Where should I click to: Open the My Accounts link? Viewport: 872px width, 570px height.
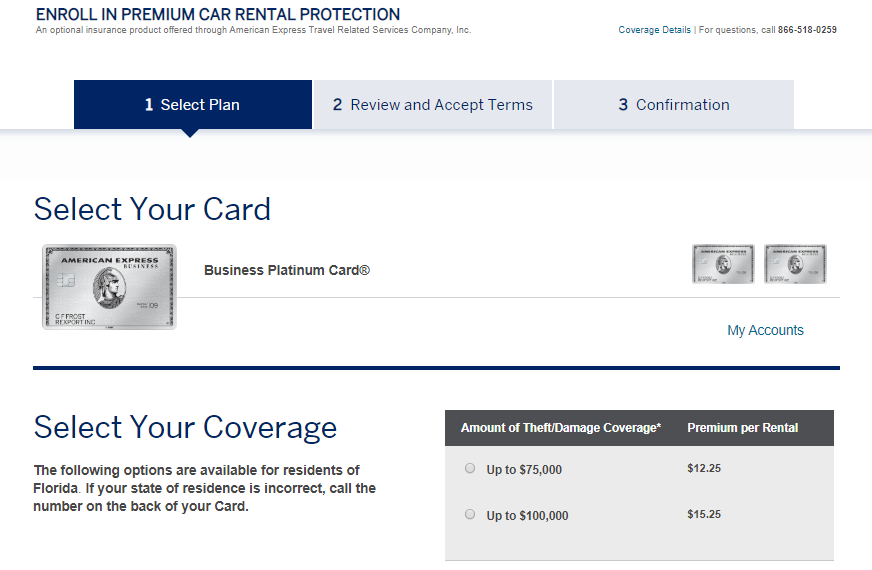pyautogui.click(x=765, y=330)
